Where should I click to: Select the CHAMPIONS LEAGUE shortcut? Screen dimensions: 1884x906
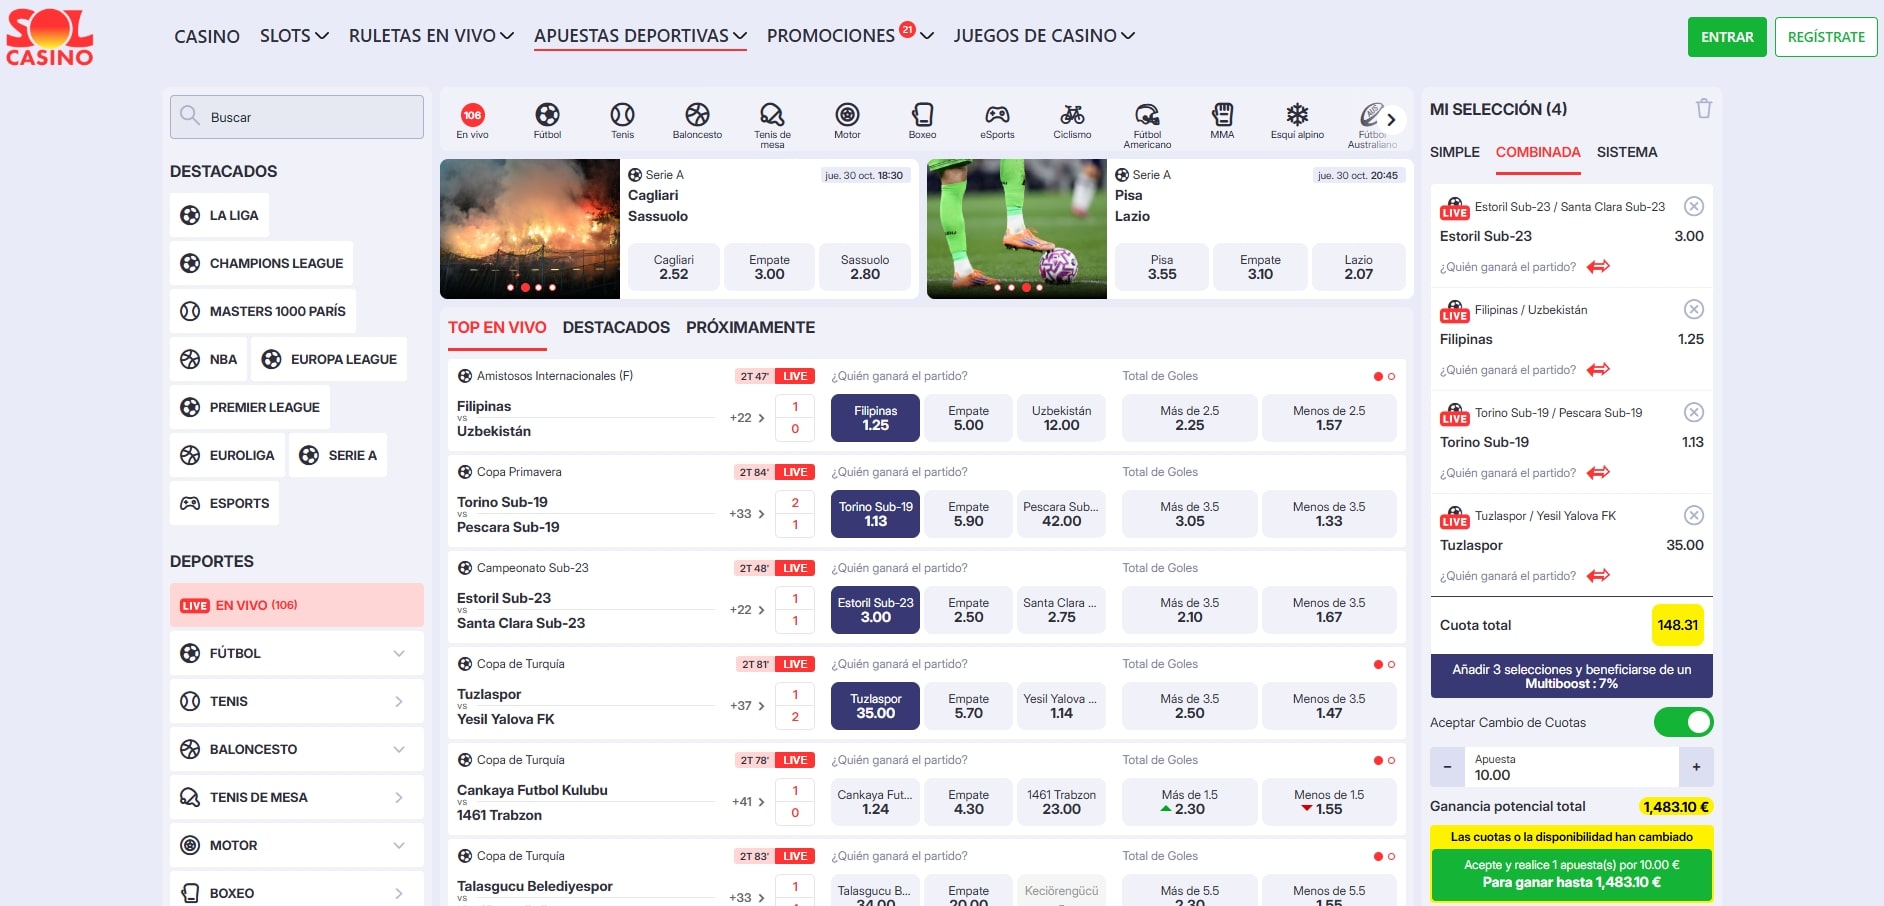click(261, 263)
